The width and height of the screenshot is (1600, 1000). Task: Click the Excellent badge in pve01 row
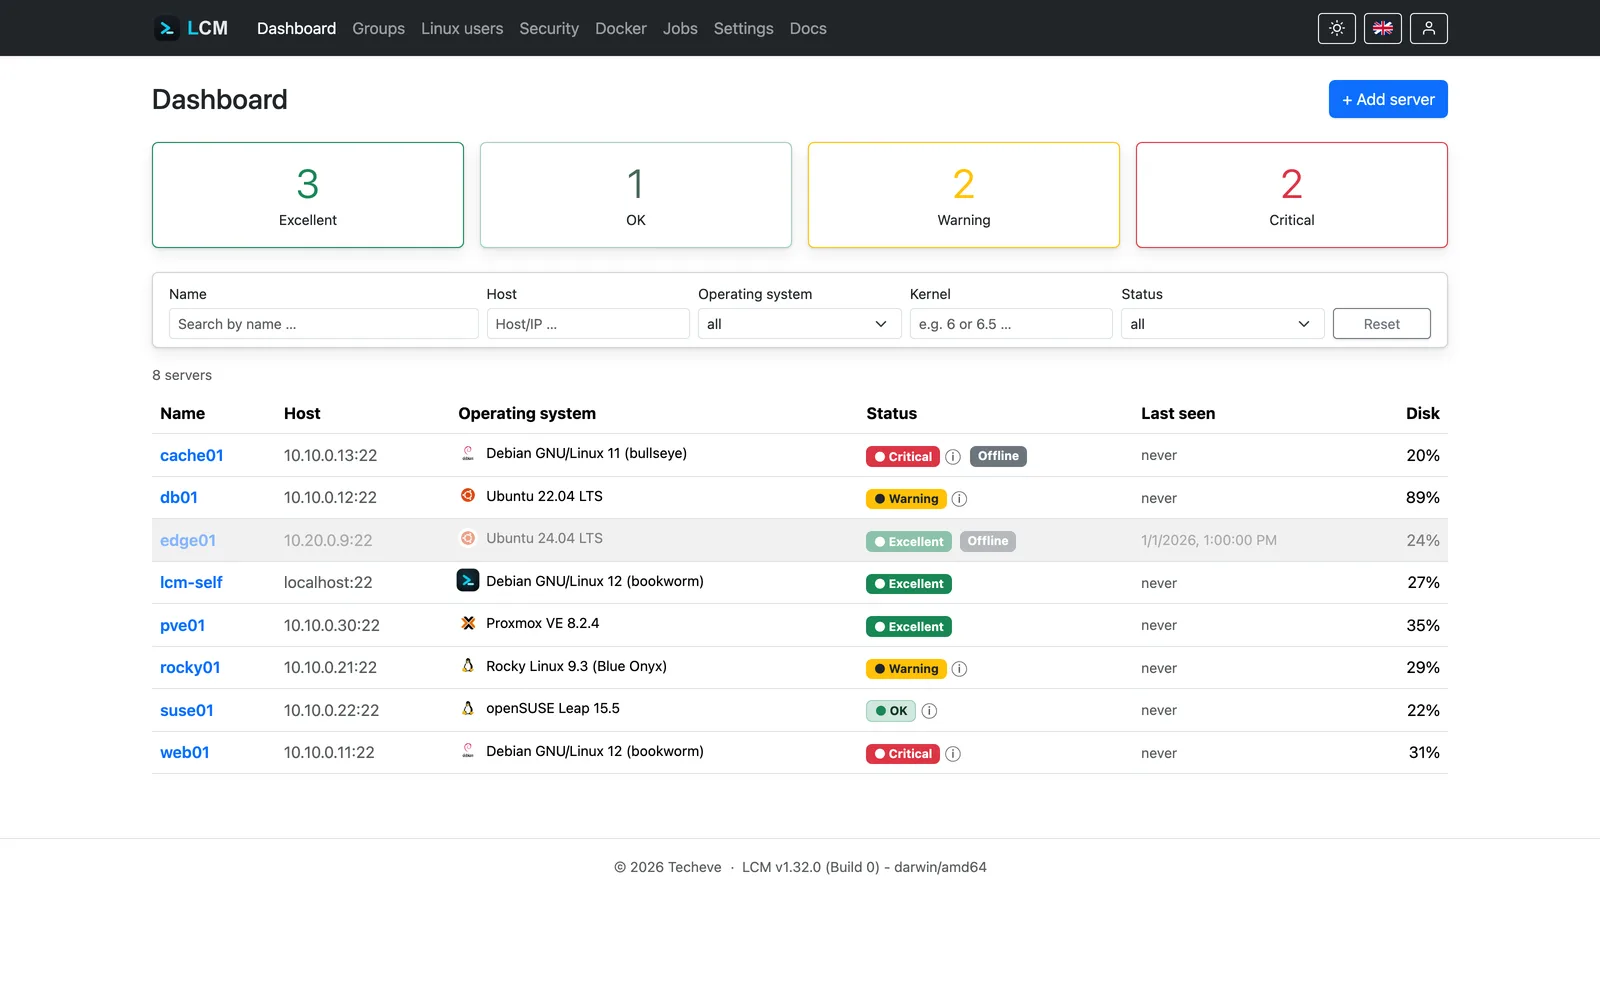click(x=909, y=627)
